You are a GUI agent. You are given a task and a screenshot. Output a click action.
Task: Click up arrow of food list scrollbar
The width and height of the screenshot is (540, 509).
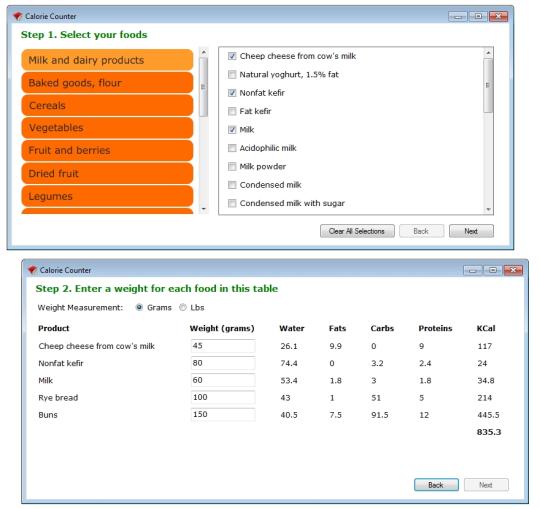point(488,53)
